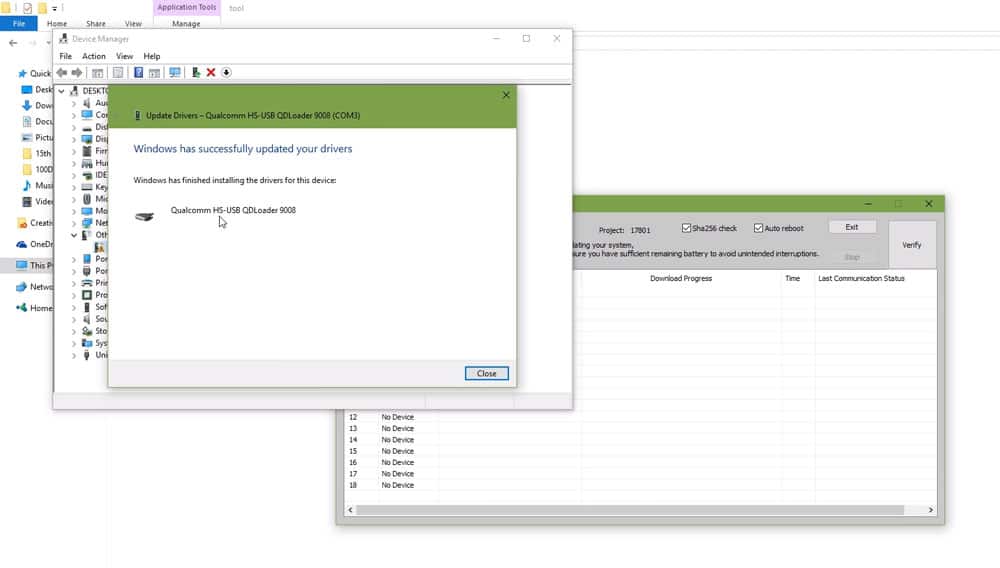Click the Download Progress column header
This screenshot has height=568, width=1000.
pyautogui.click(x=681, y=279)
